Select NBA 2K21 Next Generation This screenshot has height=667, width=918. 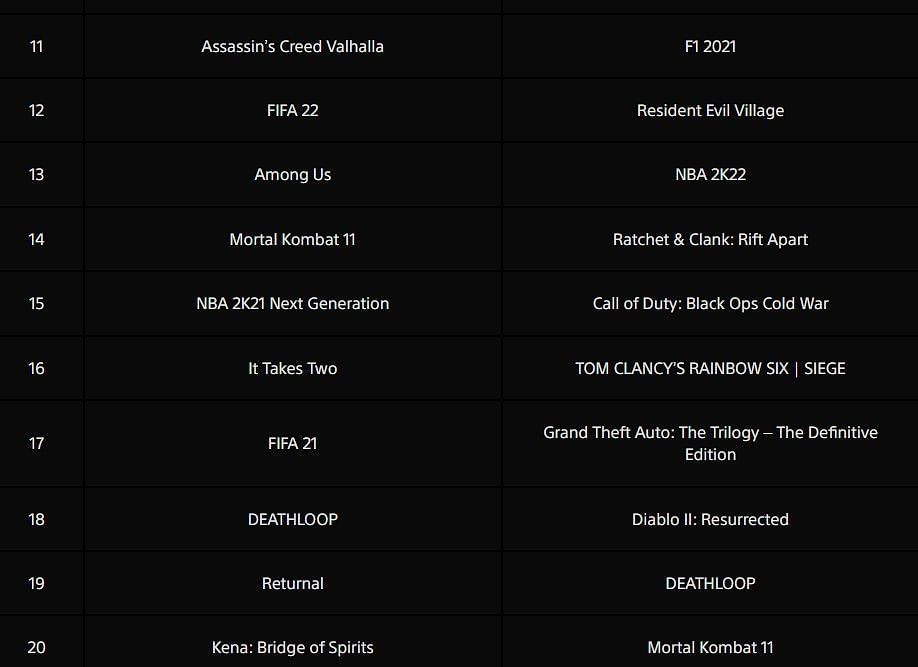click(x=292, y=303)
